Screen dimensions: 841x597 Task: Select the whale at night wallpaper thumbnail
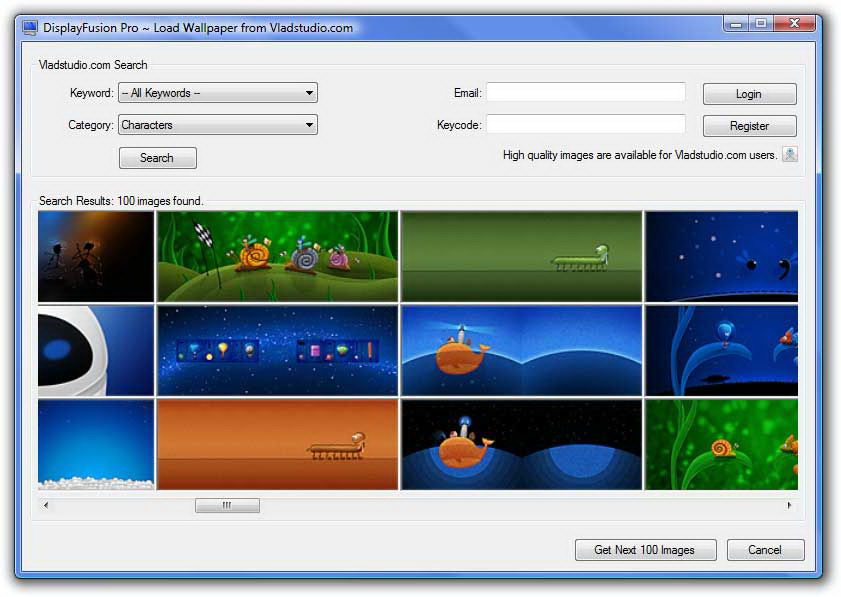pos(521,444)
